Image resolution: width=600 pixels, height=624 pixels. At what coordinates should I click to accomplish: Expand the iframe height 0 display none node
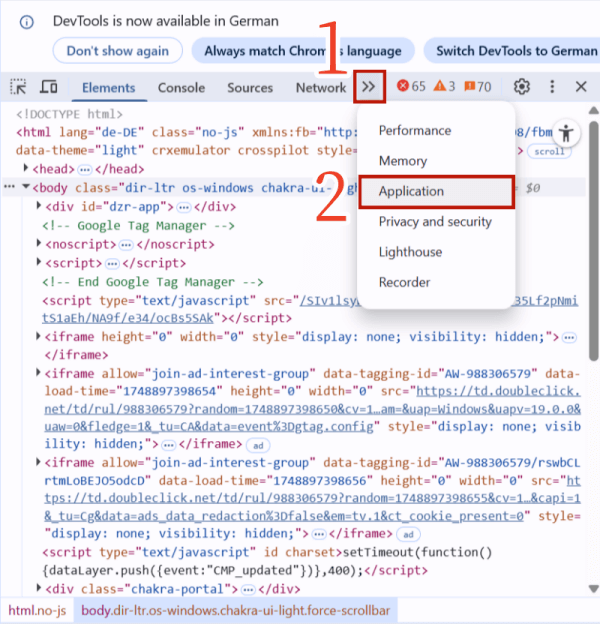point(39,336)
